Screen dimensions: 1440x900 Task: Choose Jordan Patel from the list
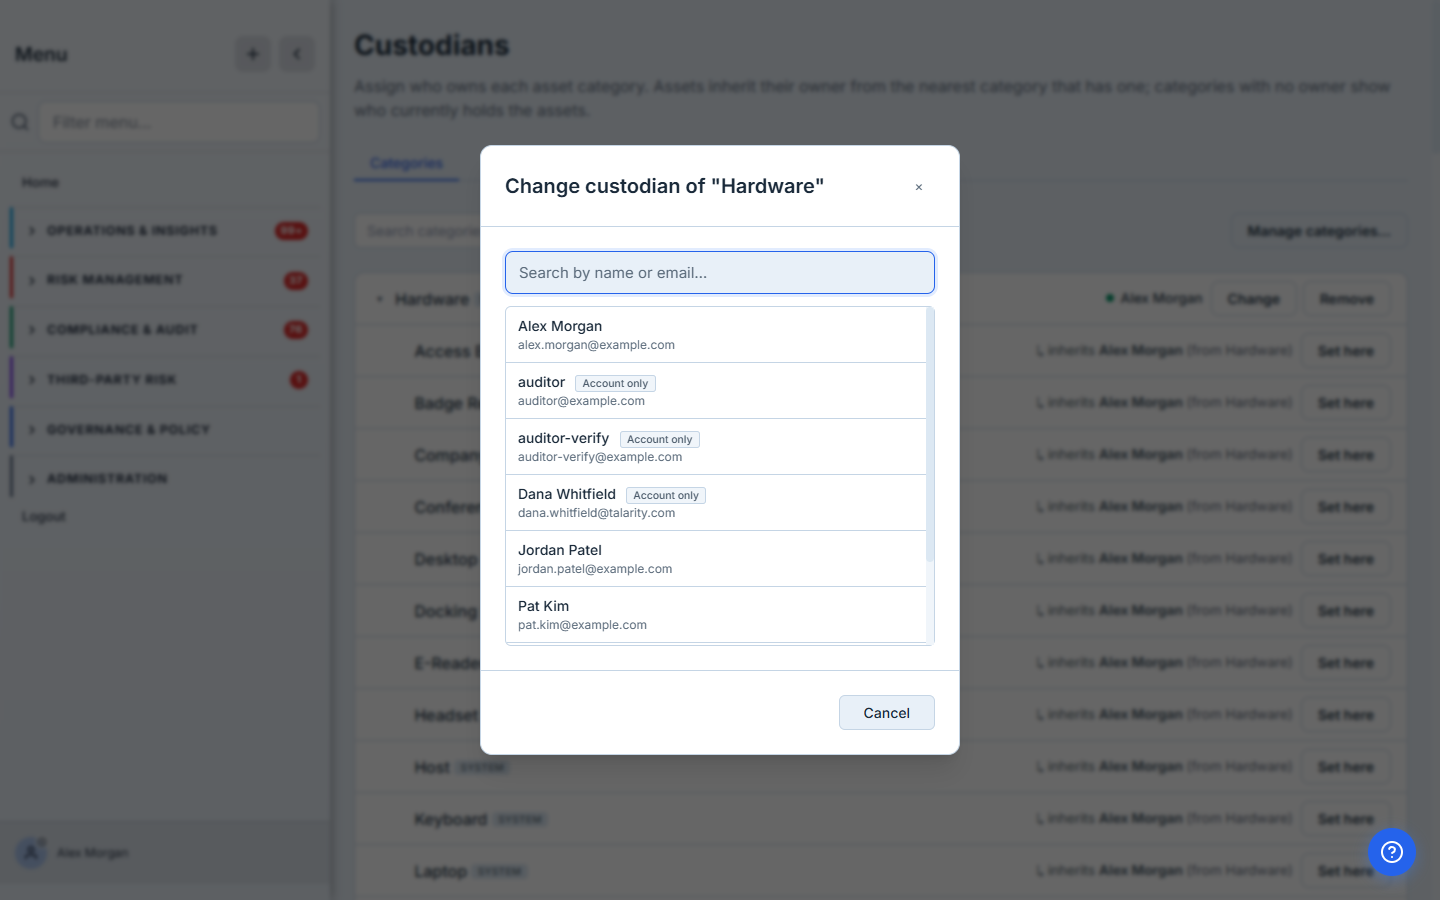tap(716, 559)
